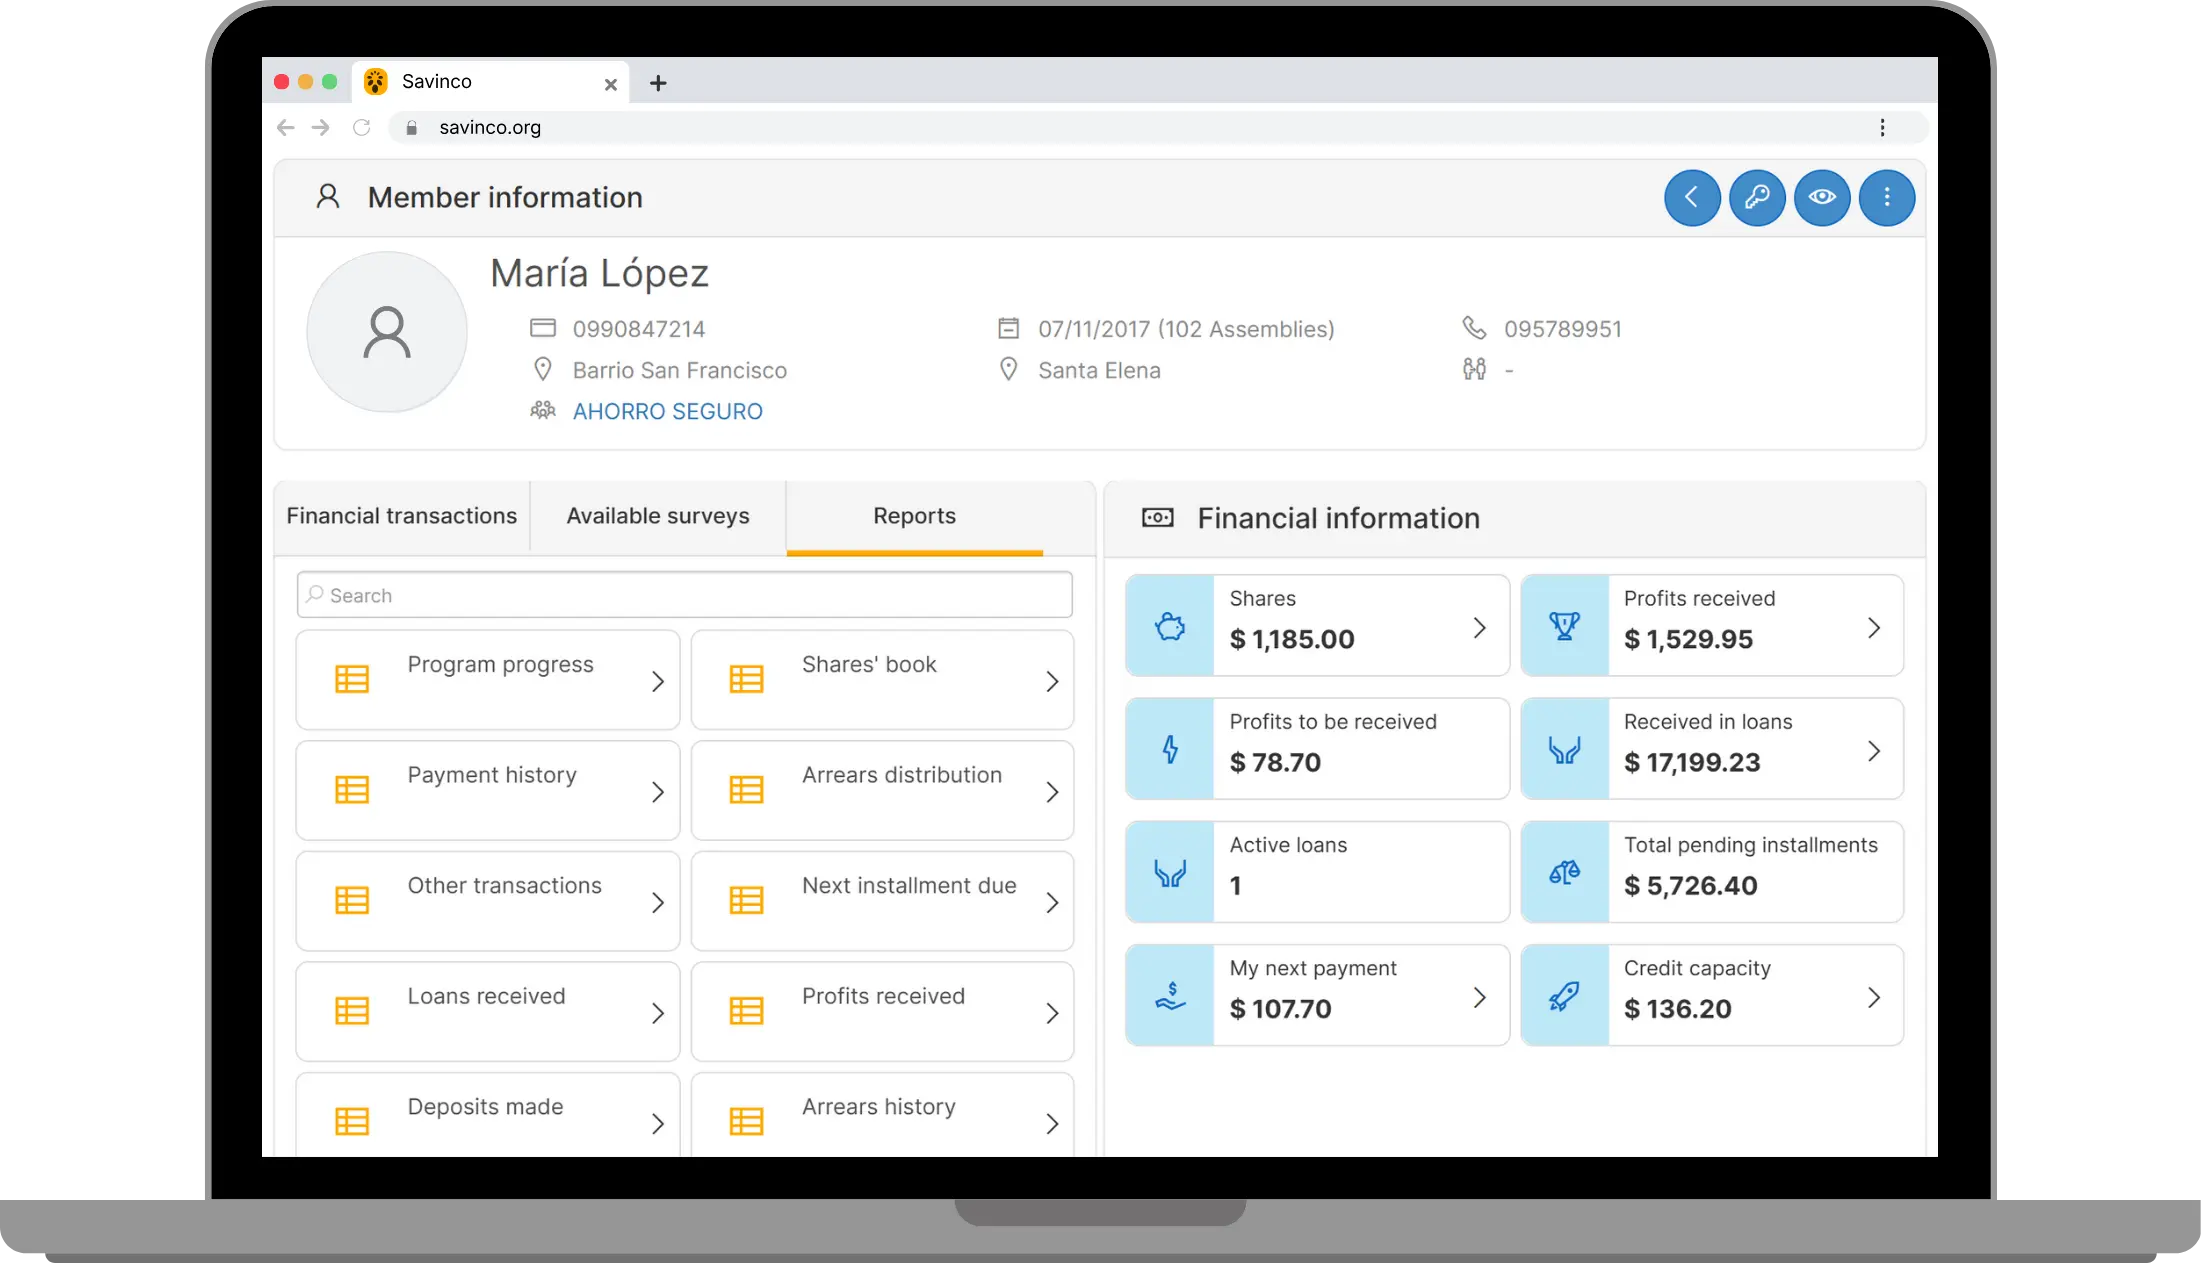
Task: Toggle the blue eye visibility button
Action: 1822,198
